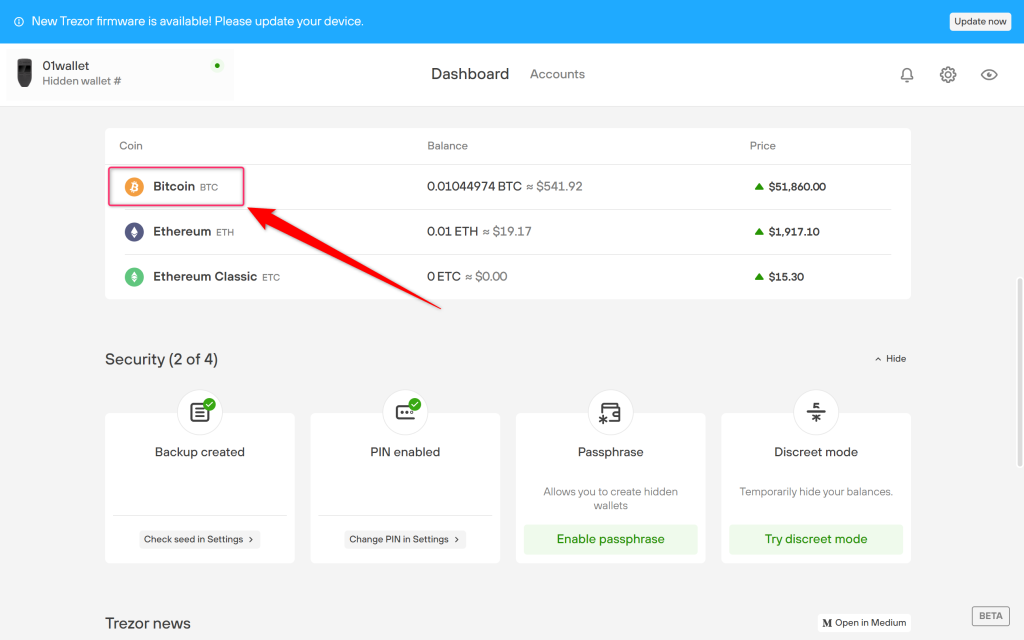1024x640 pixels.
Task: Open the notifications bell
Action: tap(906, 75)
